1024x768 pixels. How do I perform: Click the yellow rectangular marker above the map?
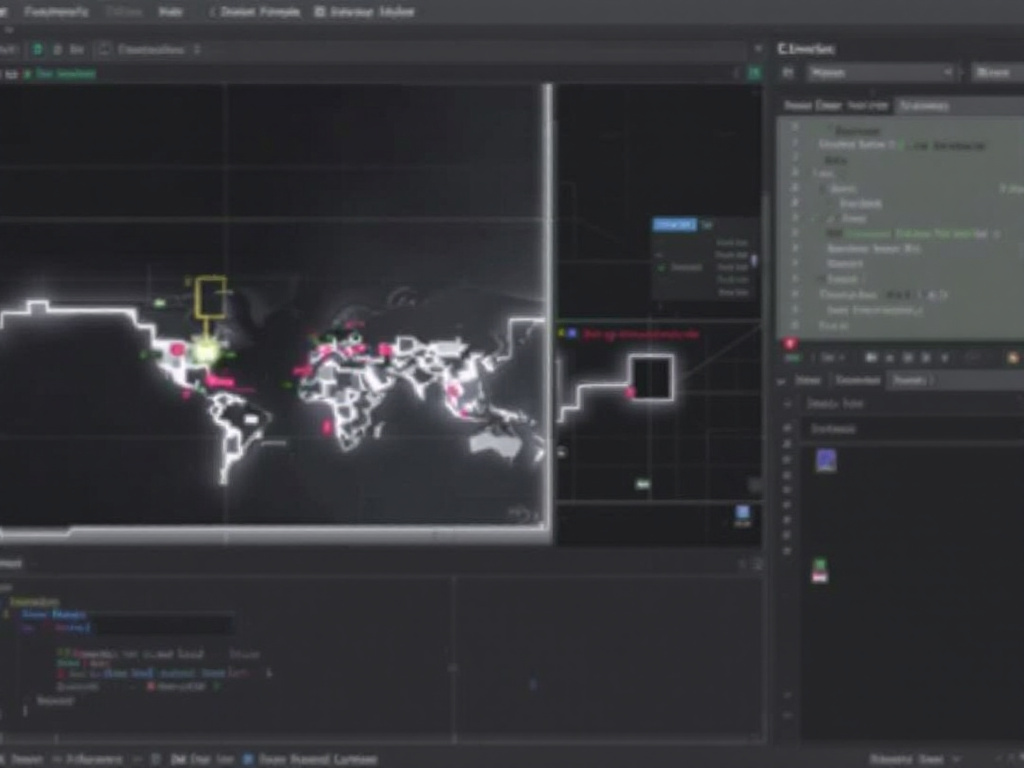[210, 297]
